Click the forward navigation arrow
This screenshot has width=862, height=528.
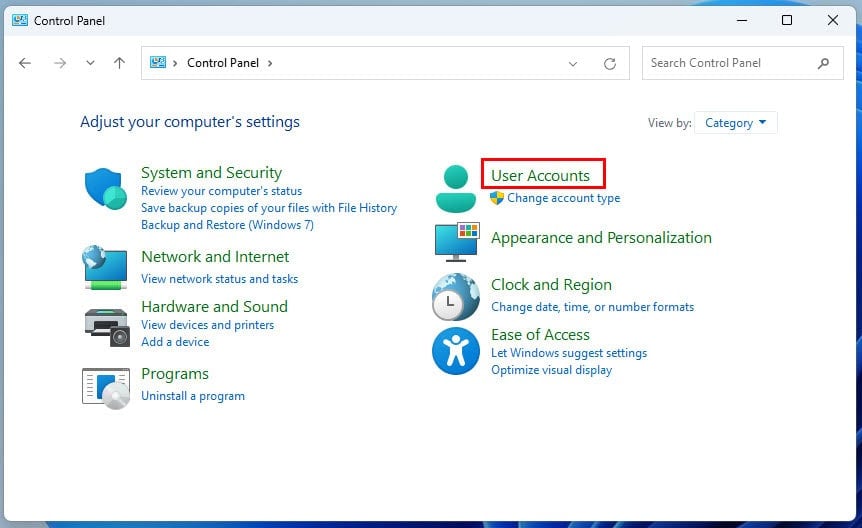tap(59, 63)
